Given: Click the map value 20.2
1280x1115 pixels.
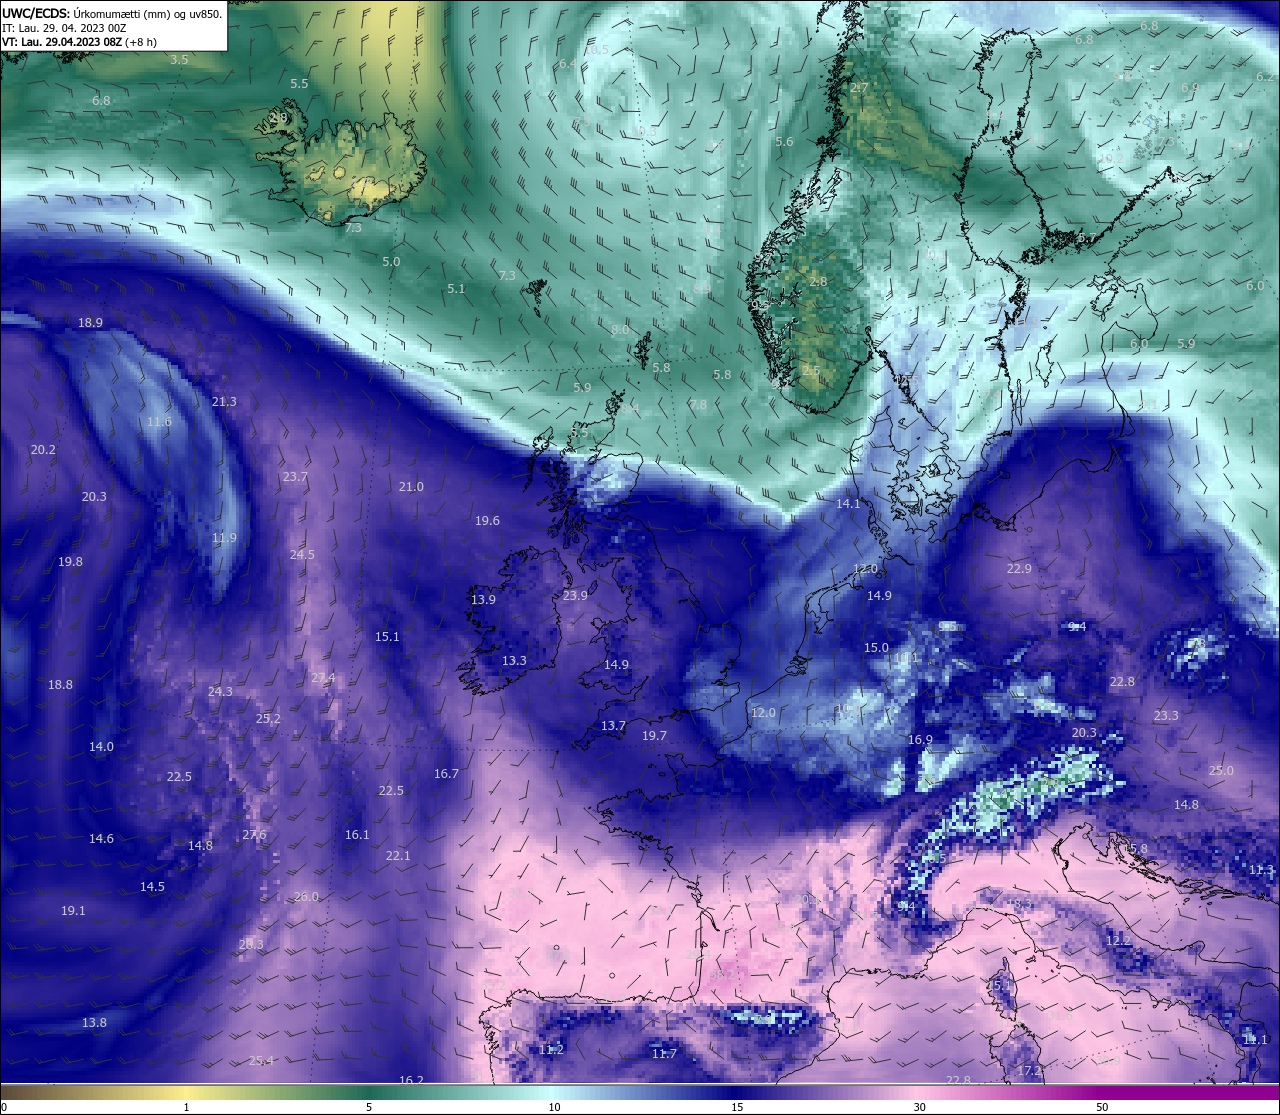Looking at the screenshot, I should [43, 450].
